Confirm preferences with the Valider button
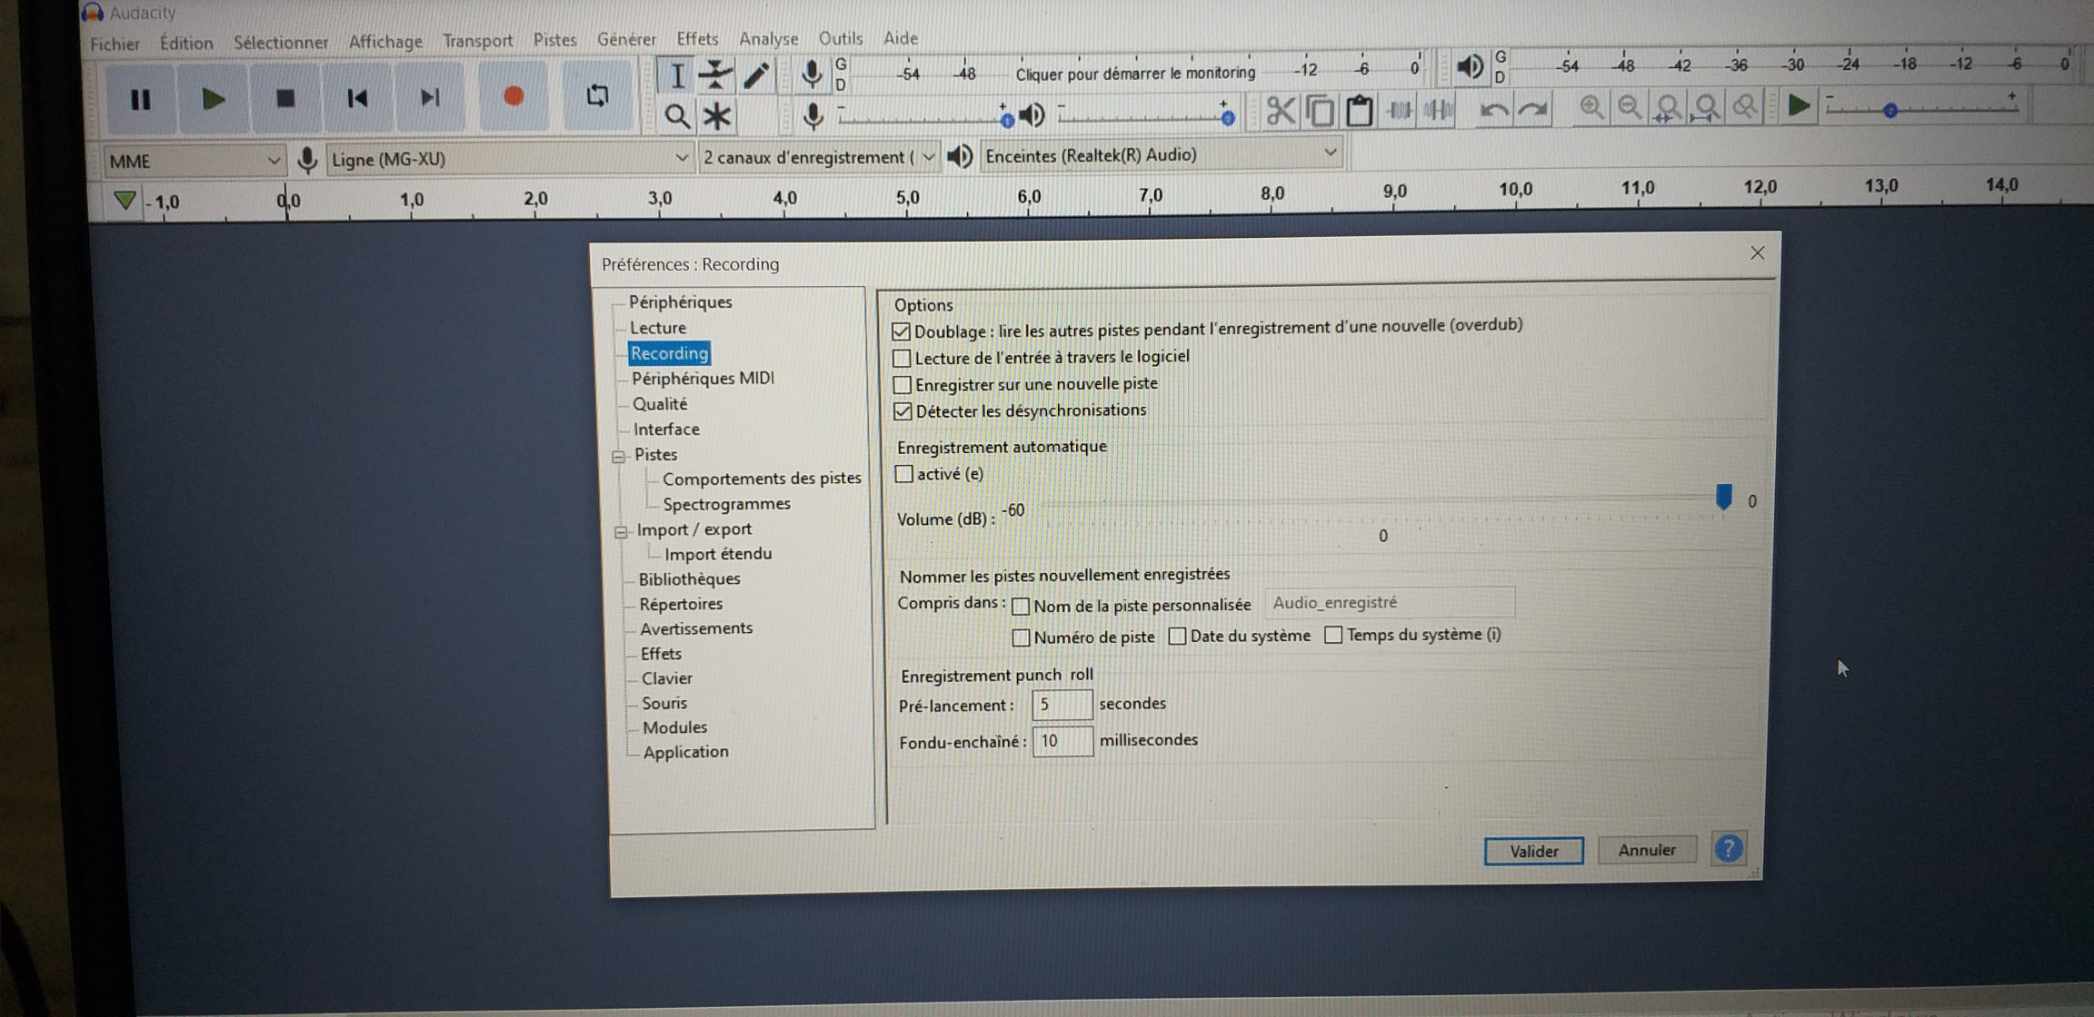This screenshot has width=2094, height=1017. [x=1533, y=851]
